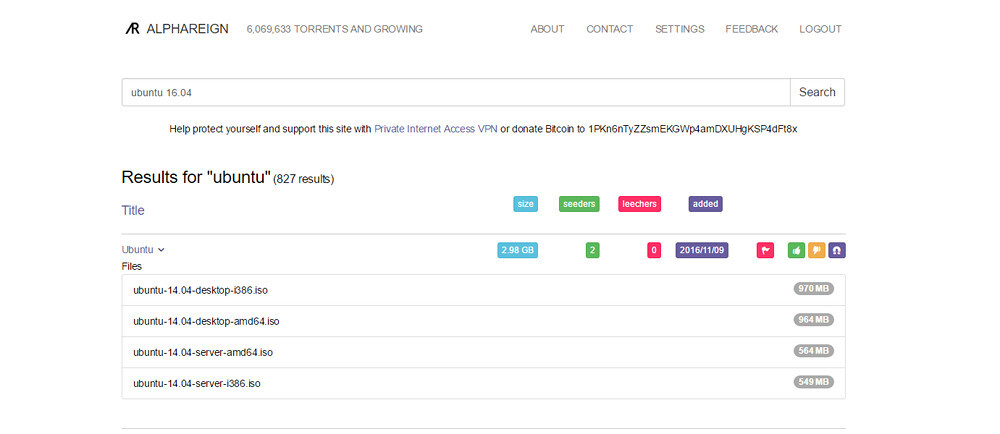1000x434 pixels.
Task: Open the CONTACT page
Action: pos(610,29)
